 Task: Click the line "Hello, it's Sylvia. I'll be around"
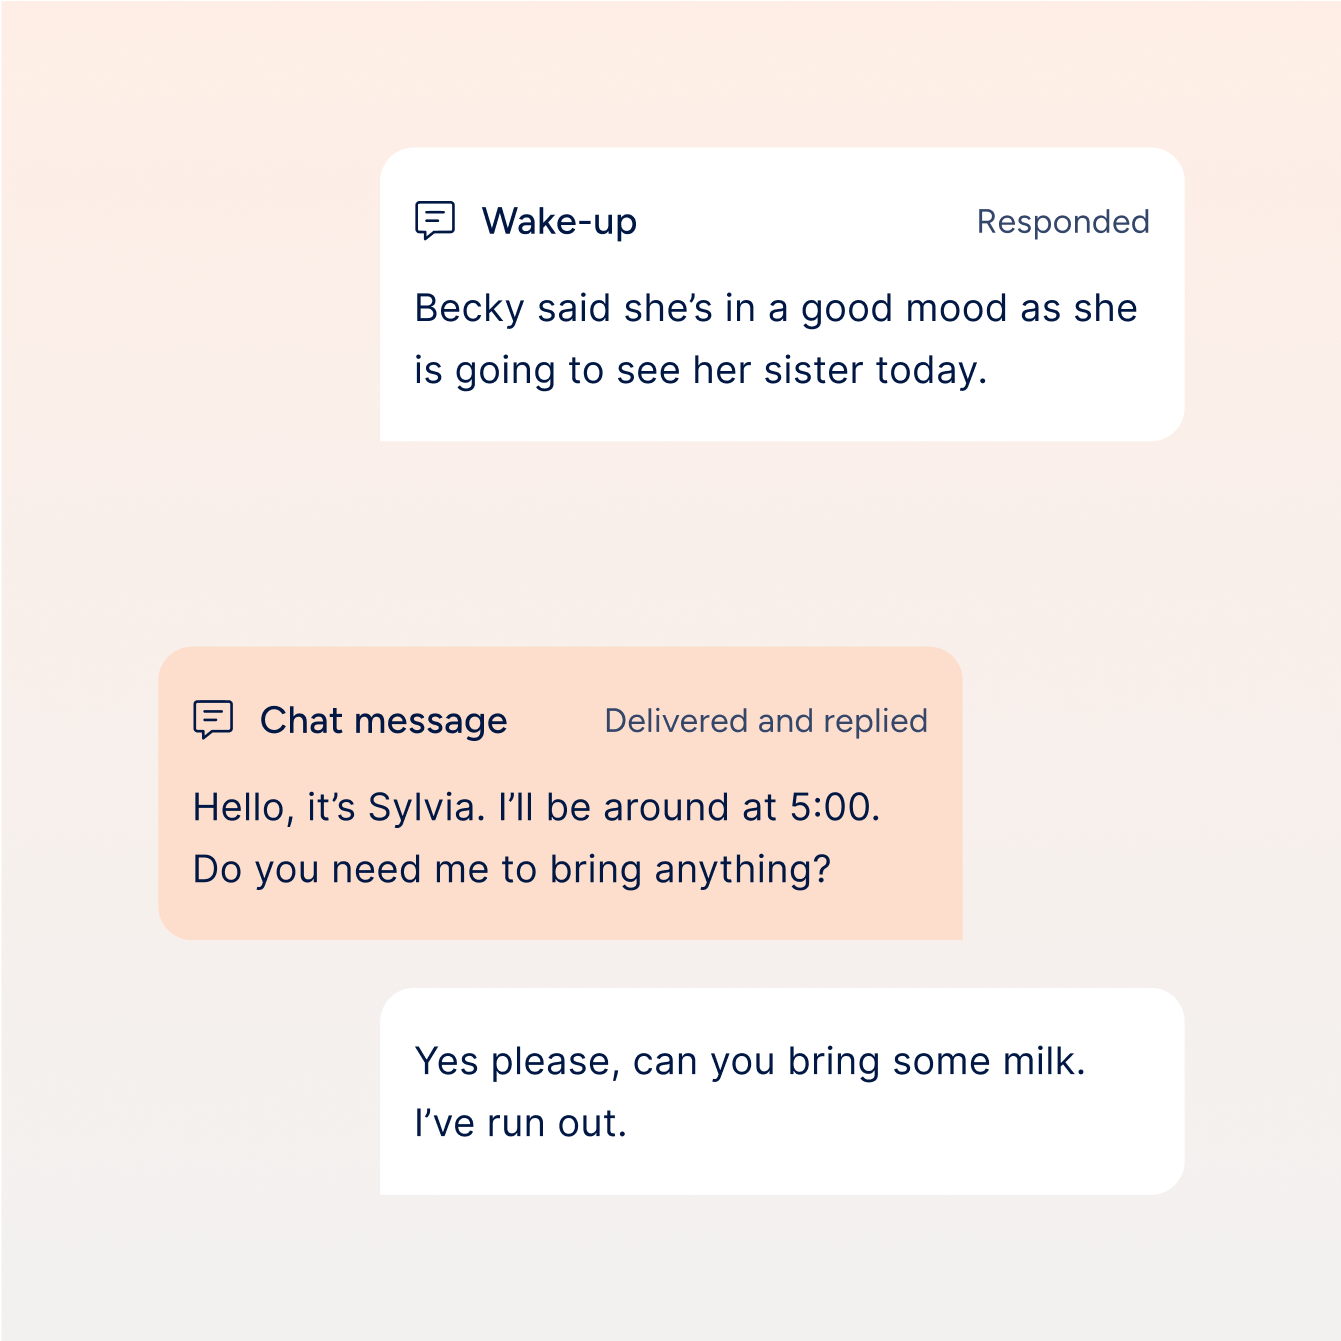pos(536,807)
